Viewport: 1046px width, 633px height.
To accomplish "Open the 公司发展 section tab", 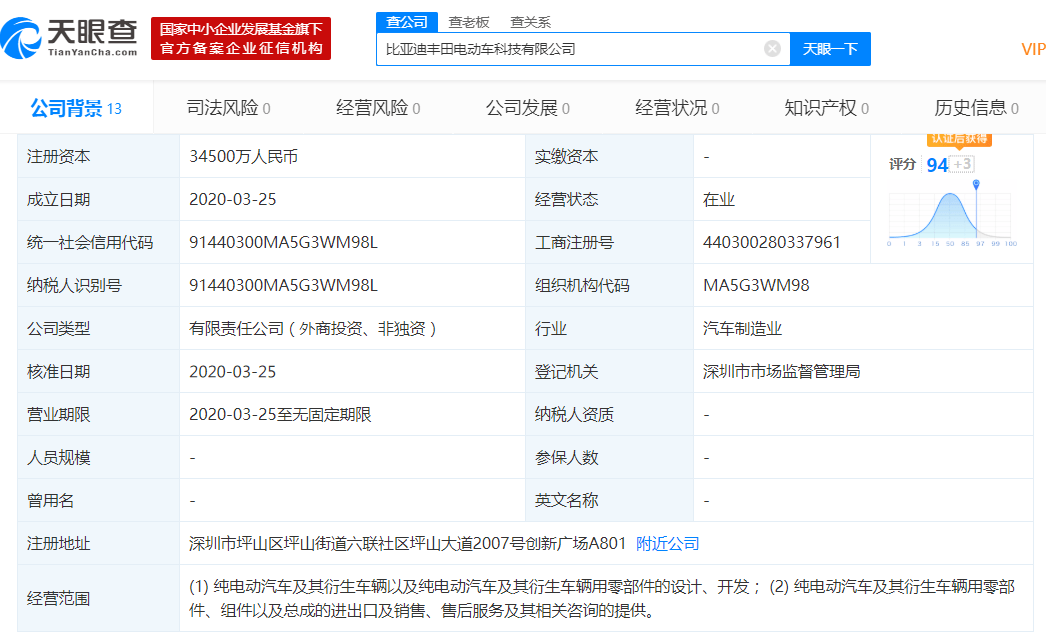I will pyautogui.click(x=527, y=107).
